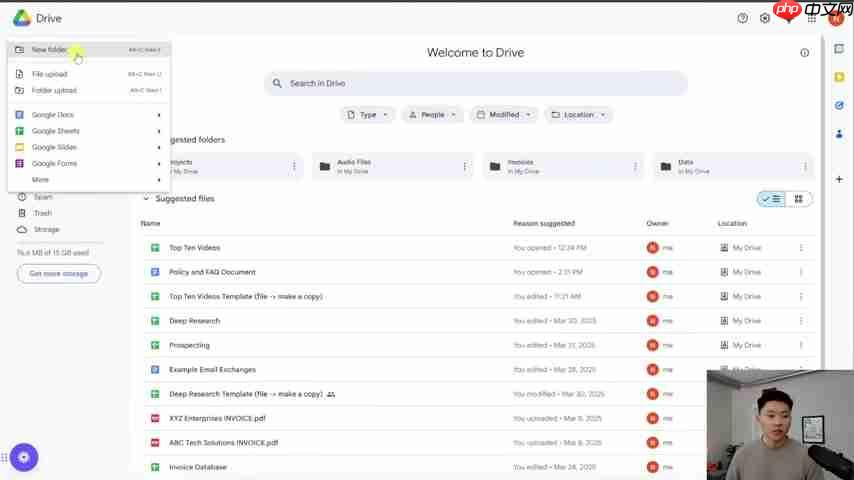Open the Location filter dropdown
This screenshot has width=854, height=480.
578,115
